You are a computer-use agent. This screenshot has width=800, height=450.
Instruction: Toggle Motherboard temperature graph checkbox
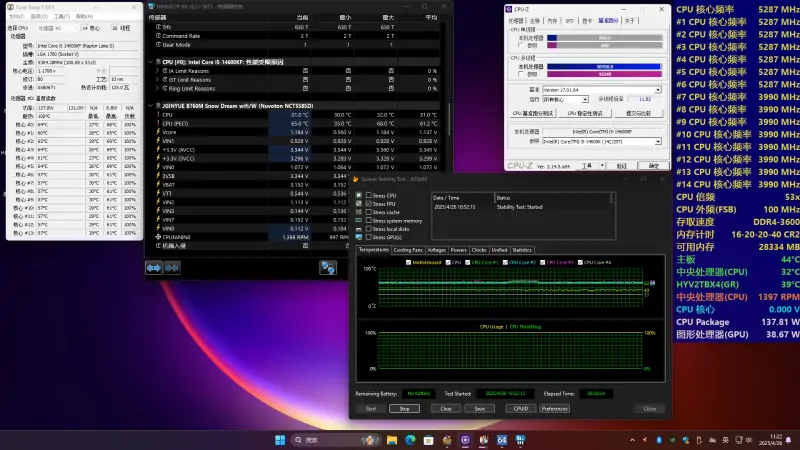pos(408,262)
